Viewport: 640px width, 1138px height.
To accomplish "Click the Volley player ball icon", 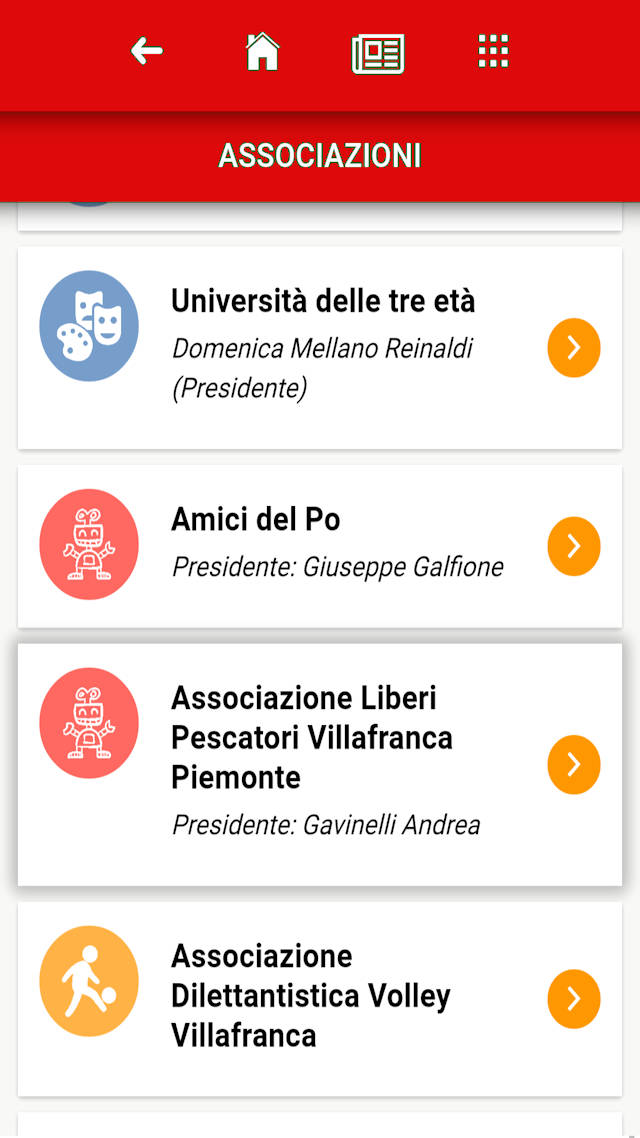I will pyautogui.click(x=89, y=983).
